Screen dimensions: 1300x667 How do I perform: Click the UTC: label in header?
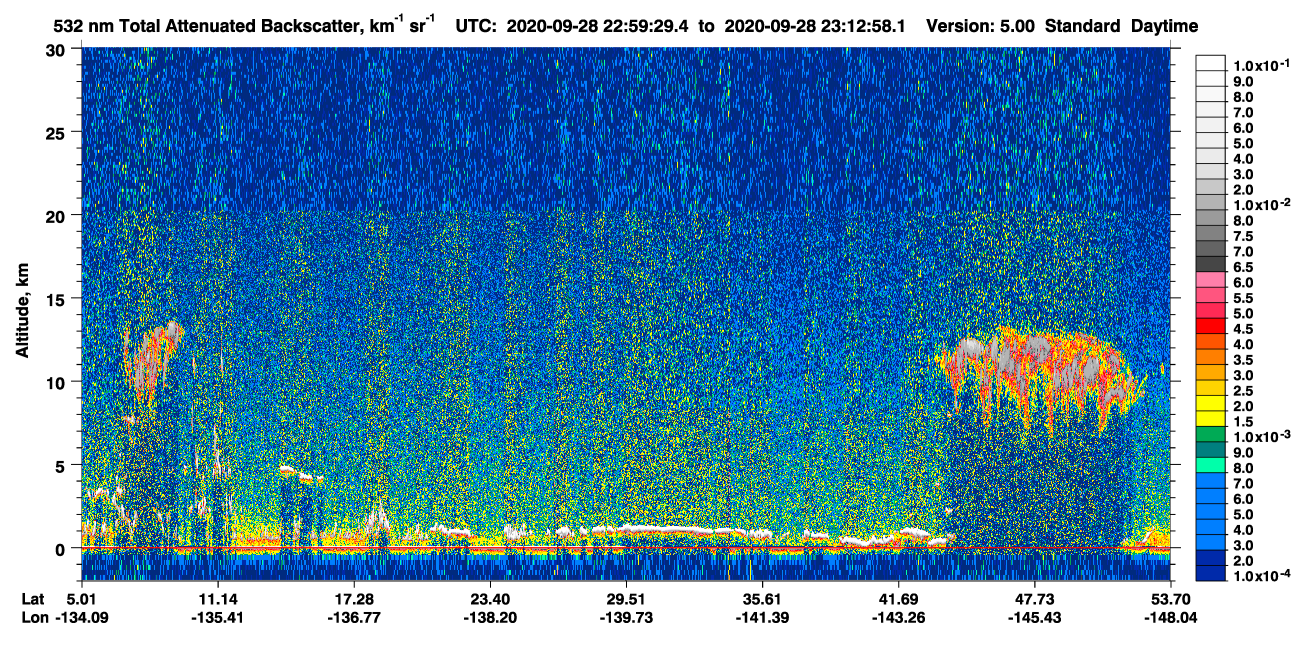[475, 27]
